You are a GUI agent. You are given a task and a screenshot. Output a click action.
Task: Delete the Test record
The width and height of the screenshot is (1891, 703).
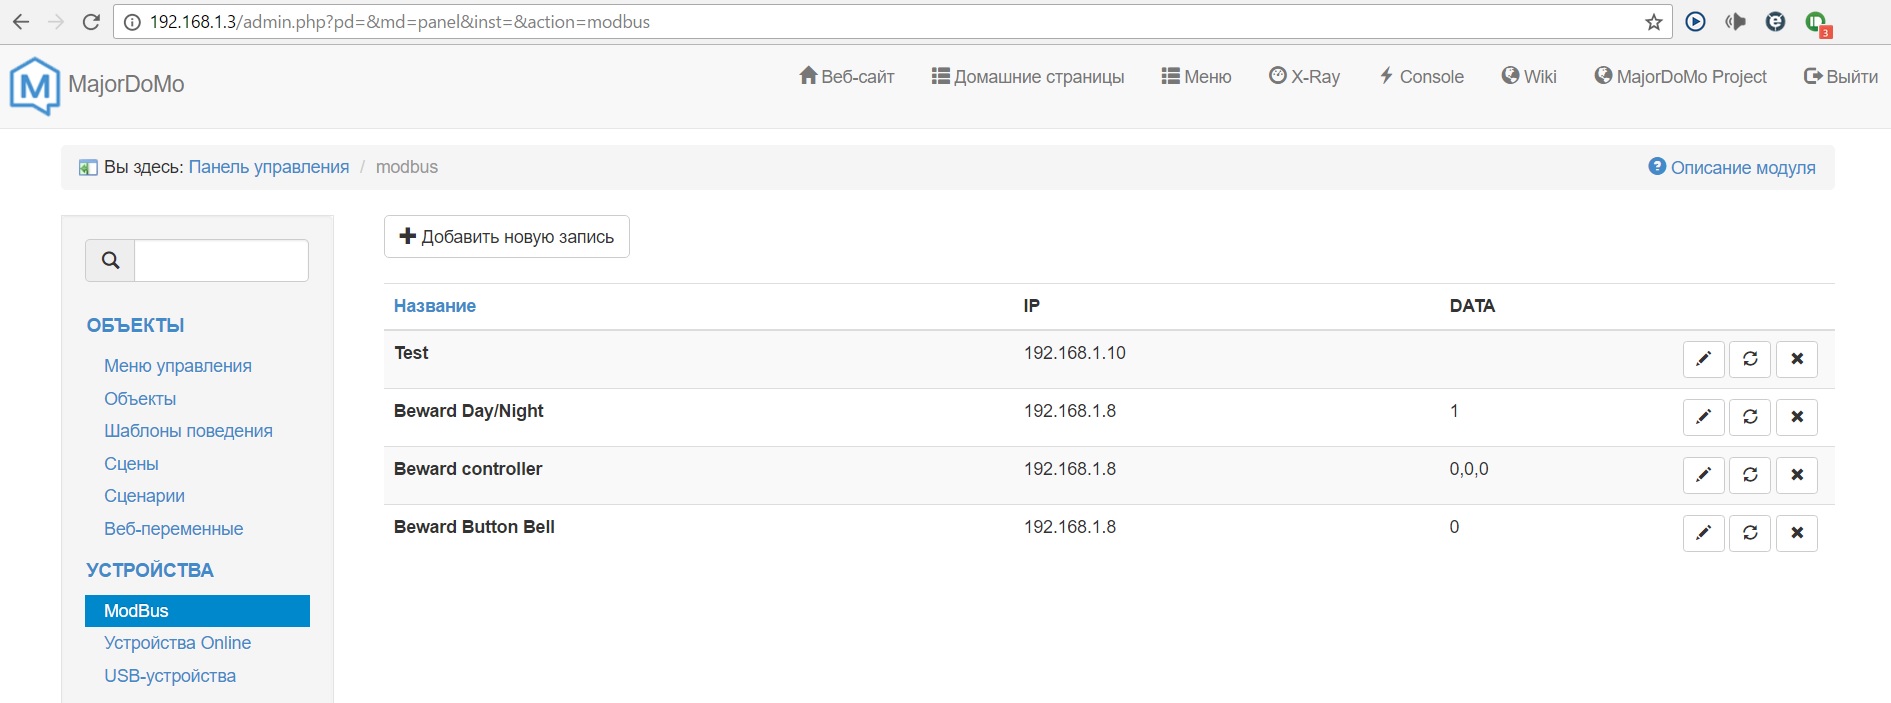pos(1797,359)
